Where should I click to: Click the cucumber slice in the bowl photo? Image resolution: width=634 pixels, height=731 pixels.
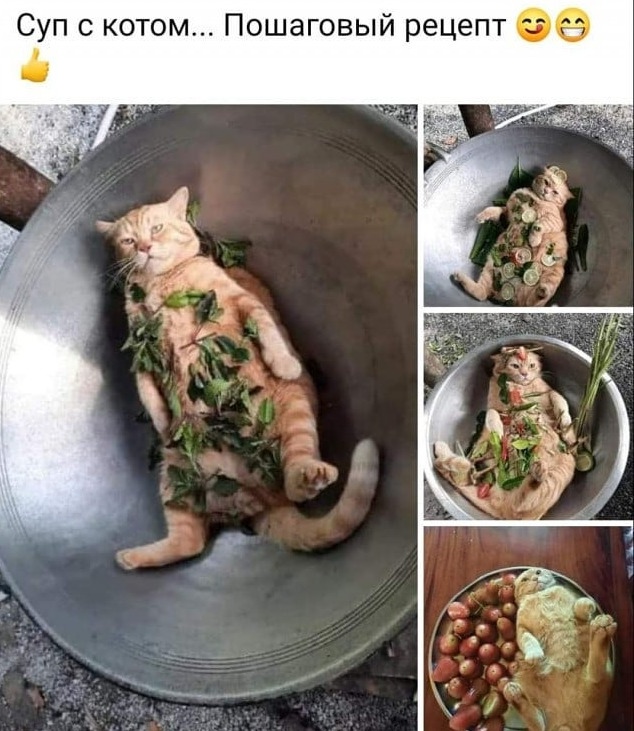[x=585, y=460]
